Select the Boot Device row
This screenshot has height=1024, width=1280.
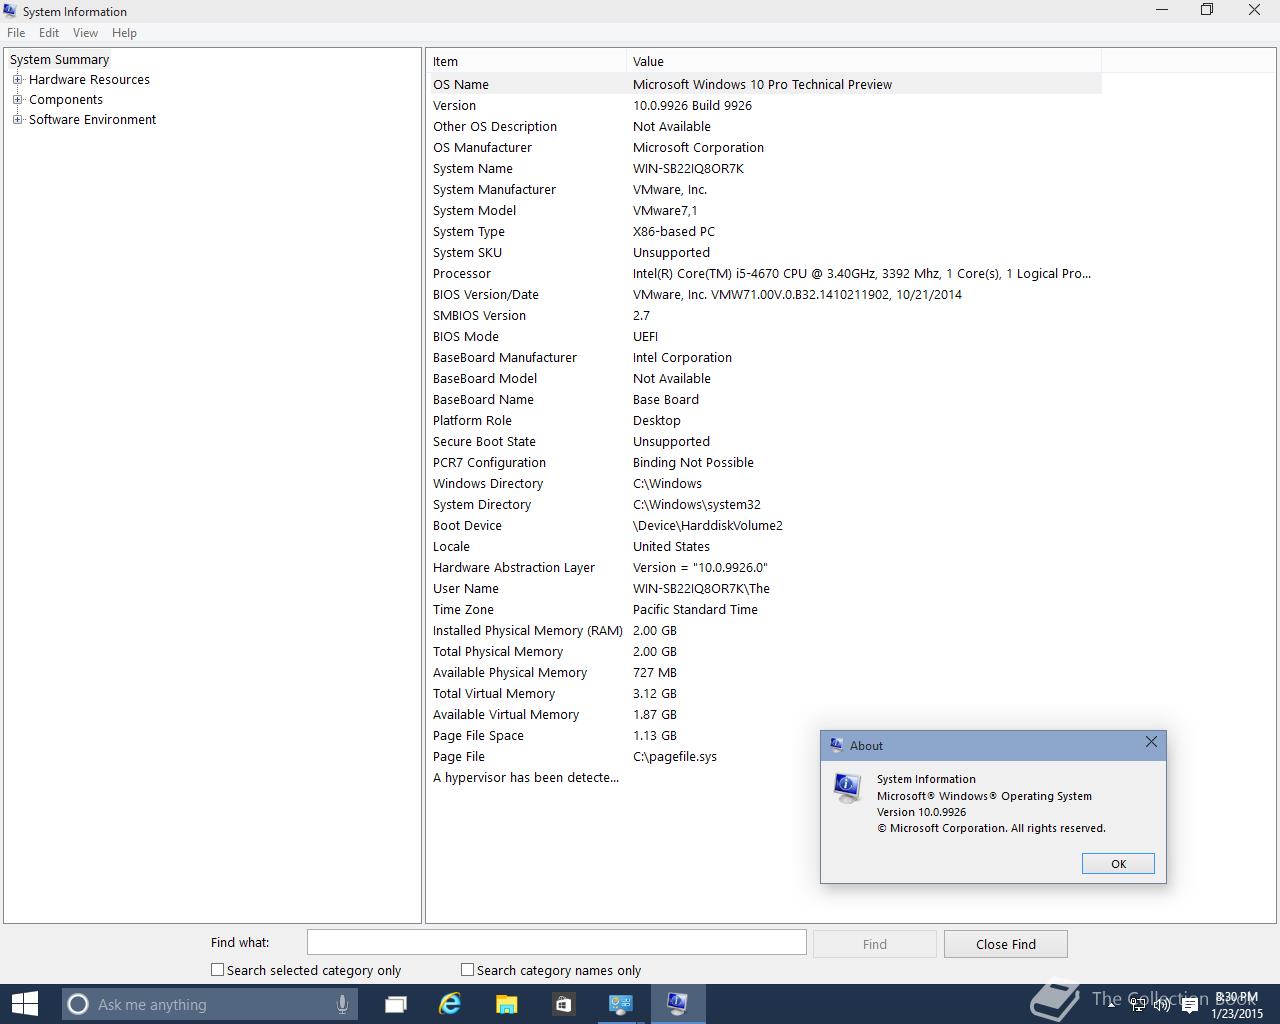point(765,525)
